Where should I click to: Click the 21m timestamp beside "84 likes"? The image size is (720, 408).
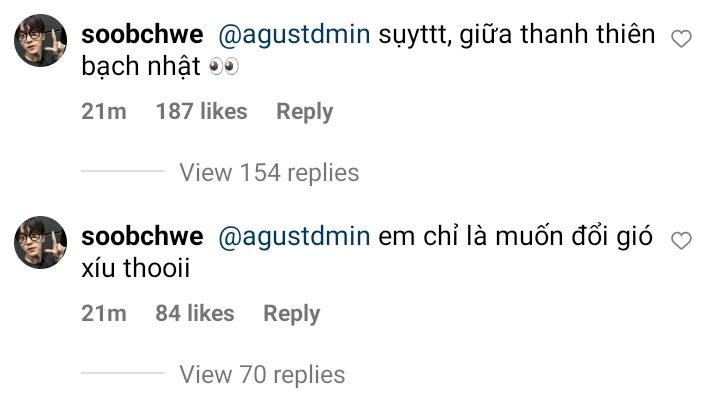point(104,313)
